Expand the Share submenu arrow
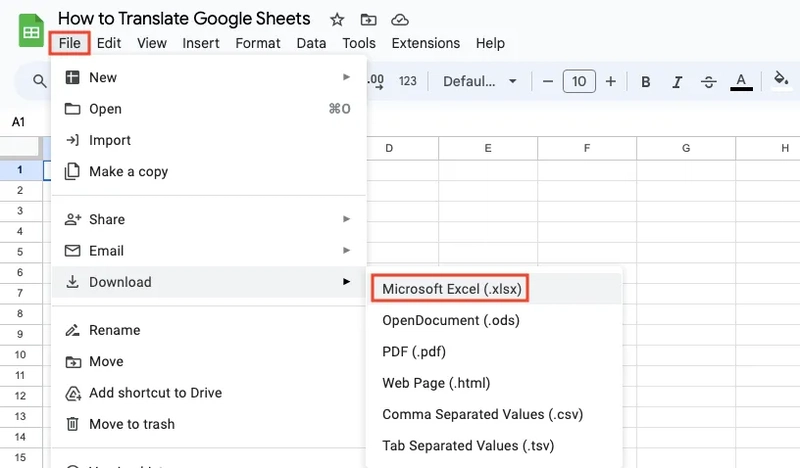The width and height of the screenshot is (800, 468). point(346,219)
